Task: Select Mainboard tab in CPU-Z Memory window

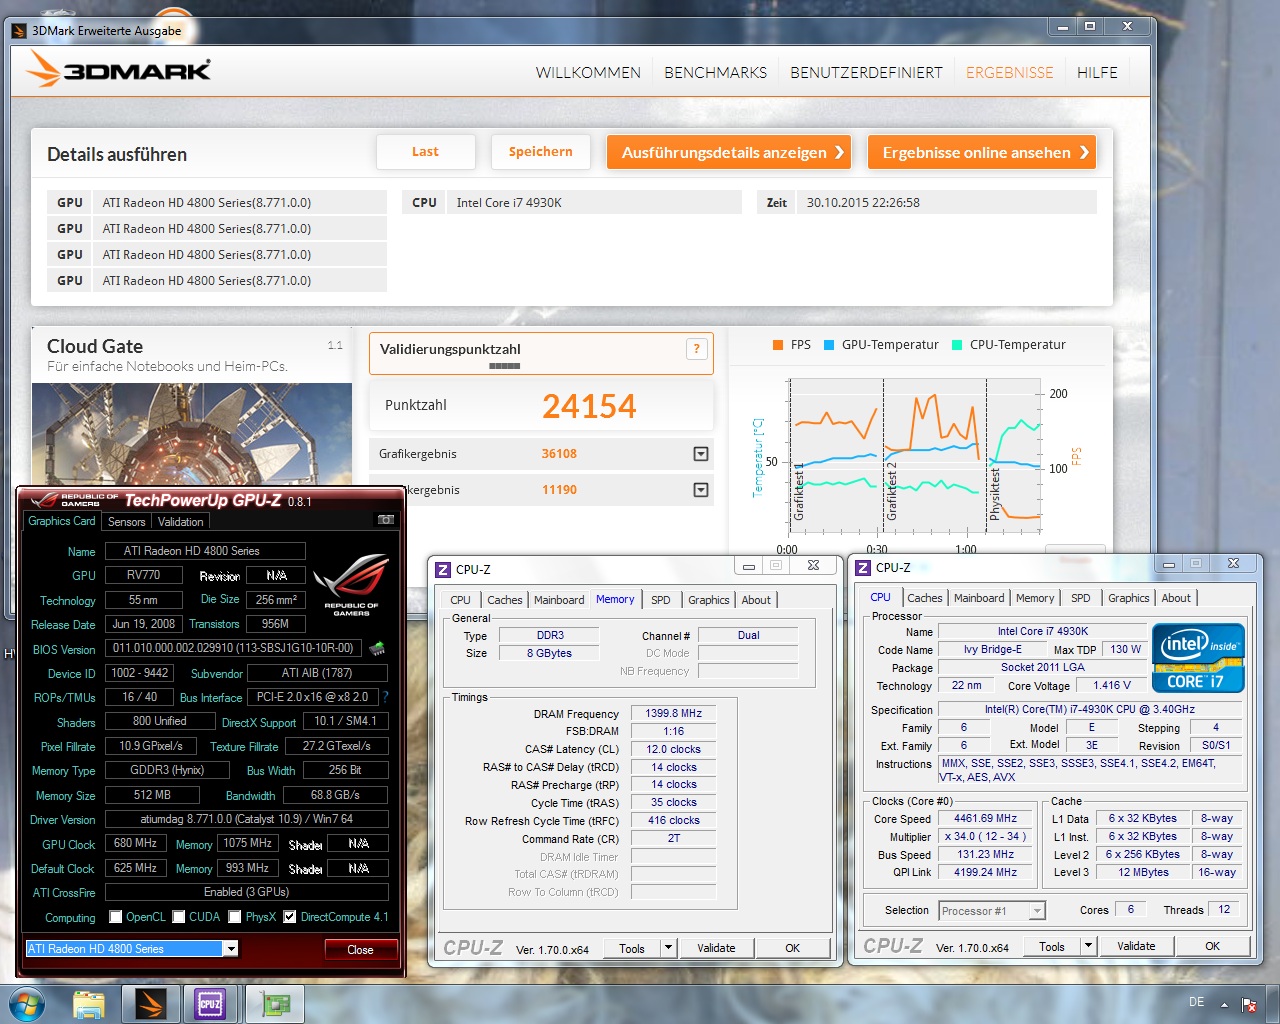Action: pyautogui.click(x=559, y=600)
